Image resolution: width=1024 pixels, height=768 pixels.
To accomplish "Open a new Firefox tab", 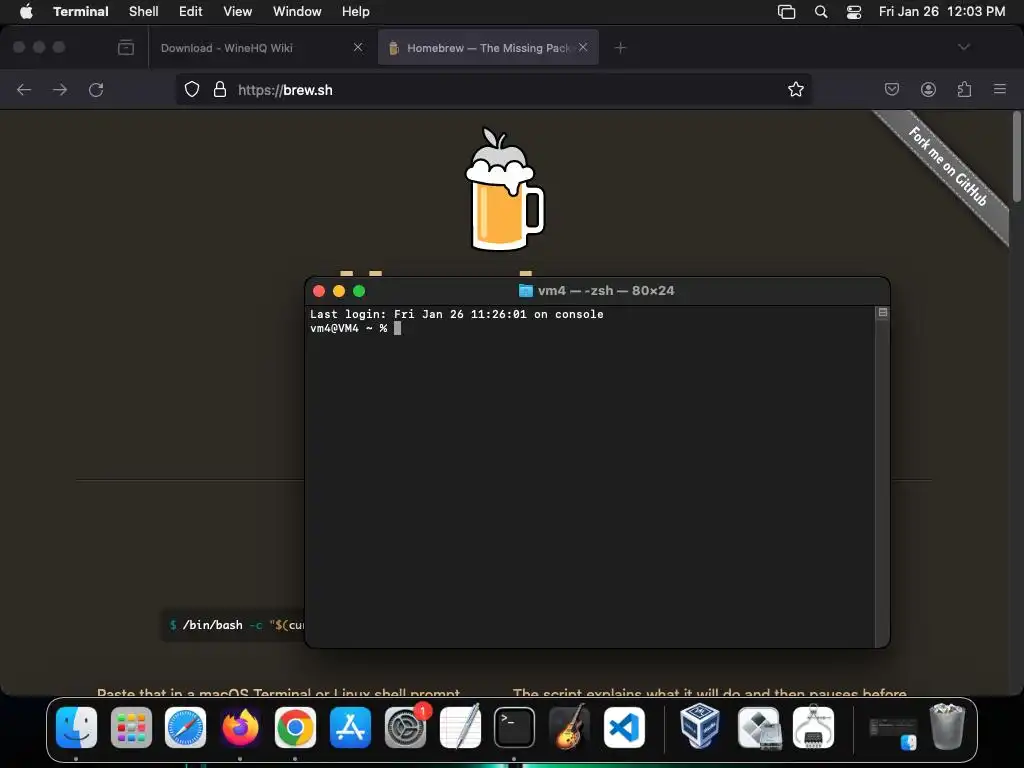I will pos(620,48).
